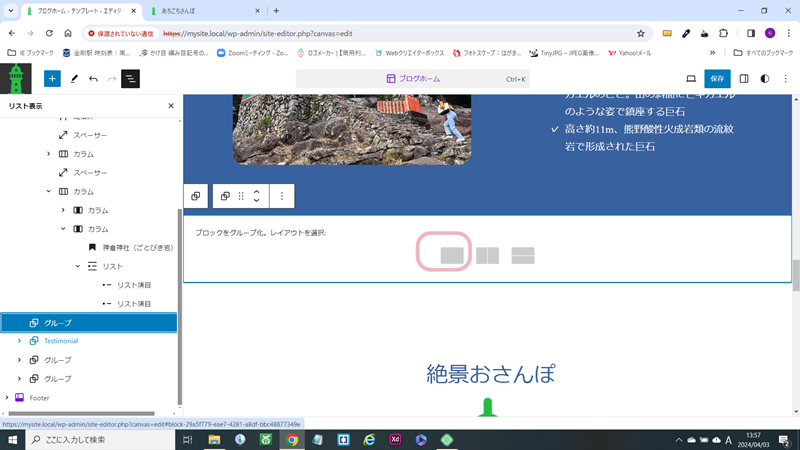Open block options three-dot menu
The height and width of the screenshot is (450, 800).
click(282, 196)
